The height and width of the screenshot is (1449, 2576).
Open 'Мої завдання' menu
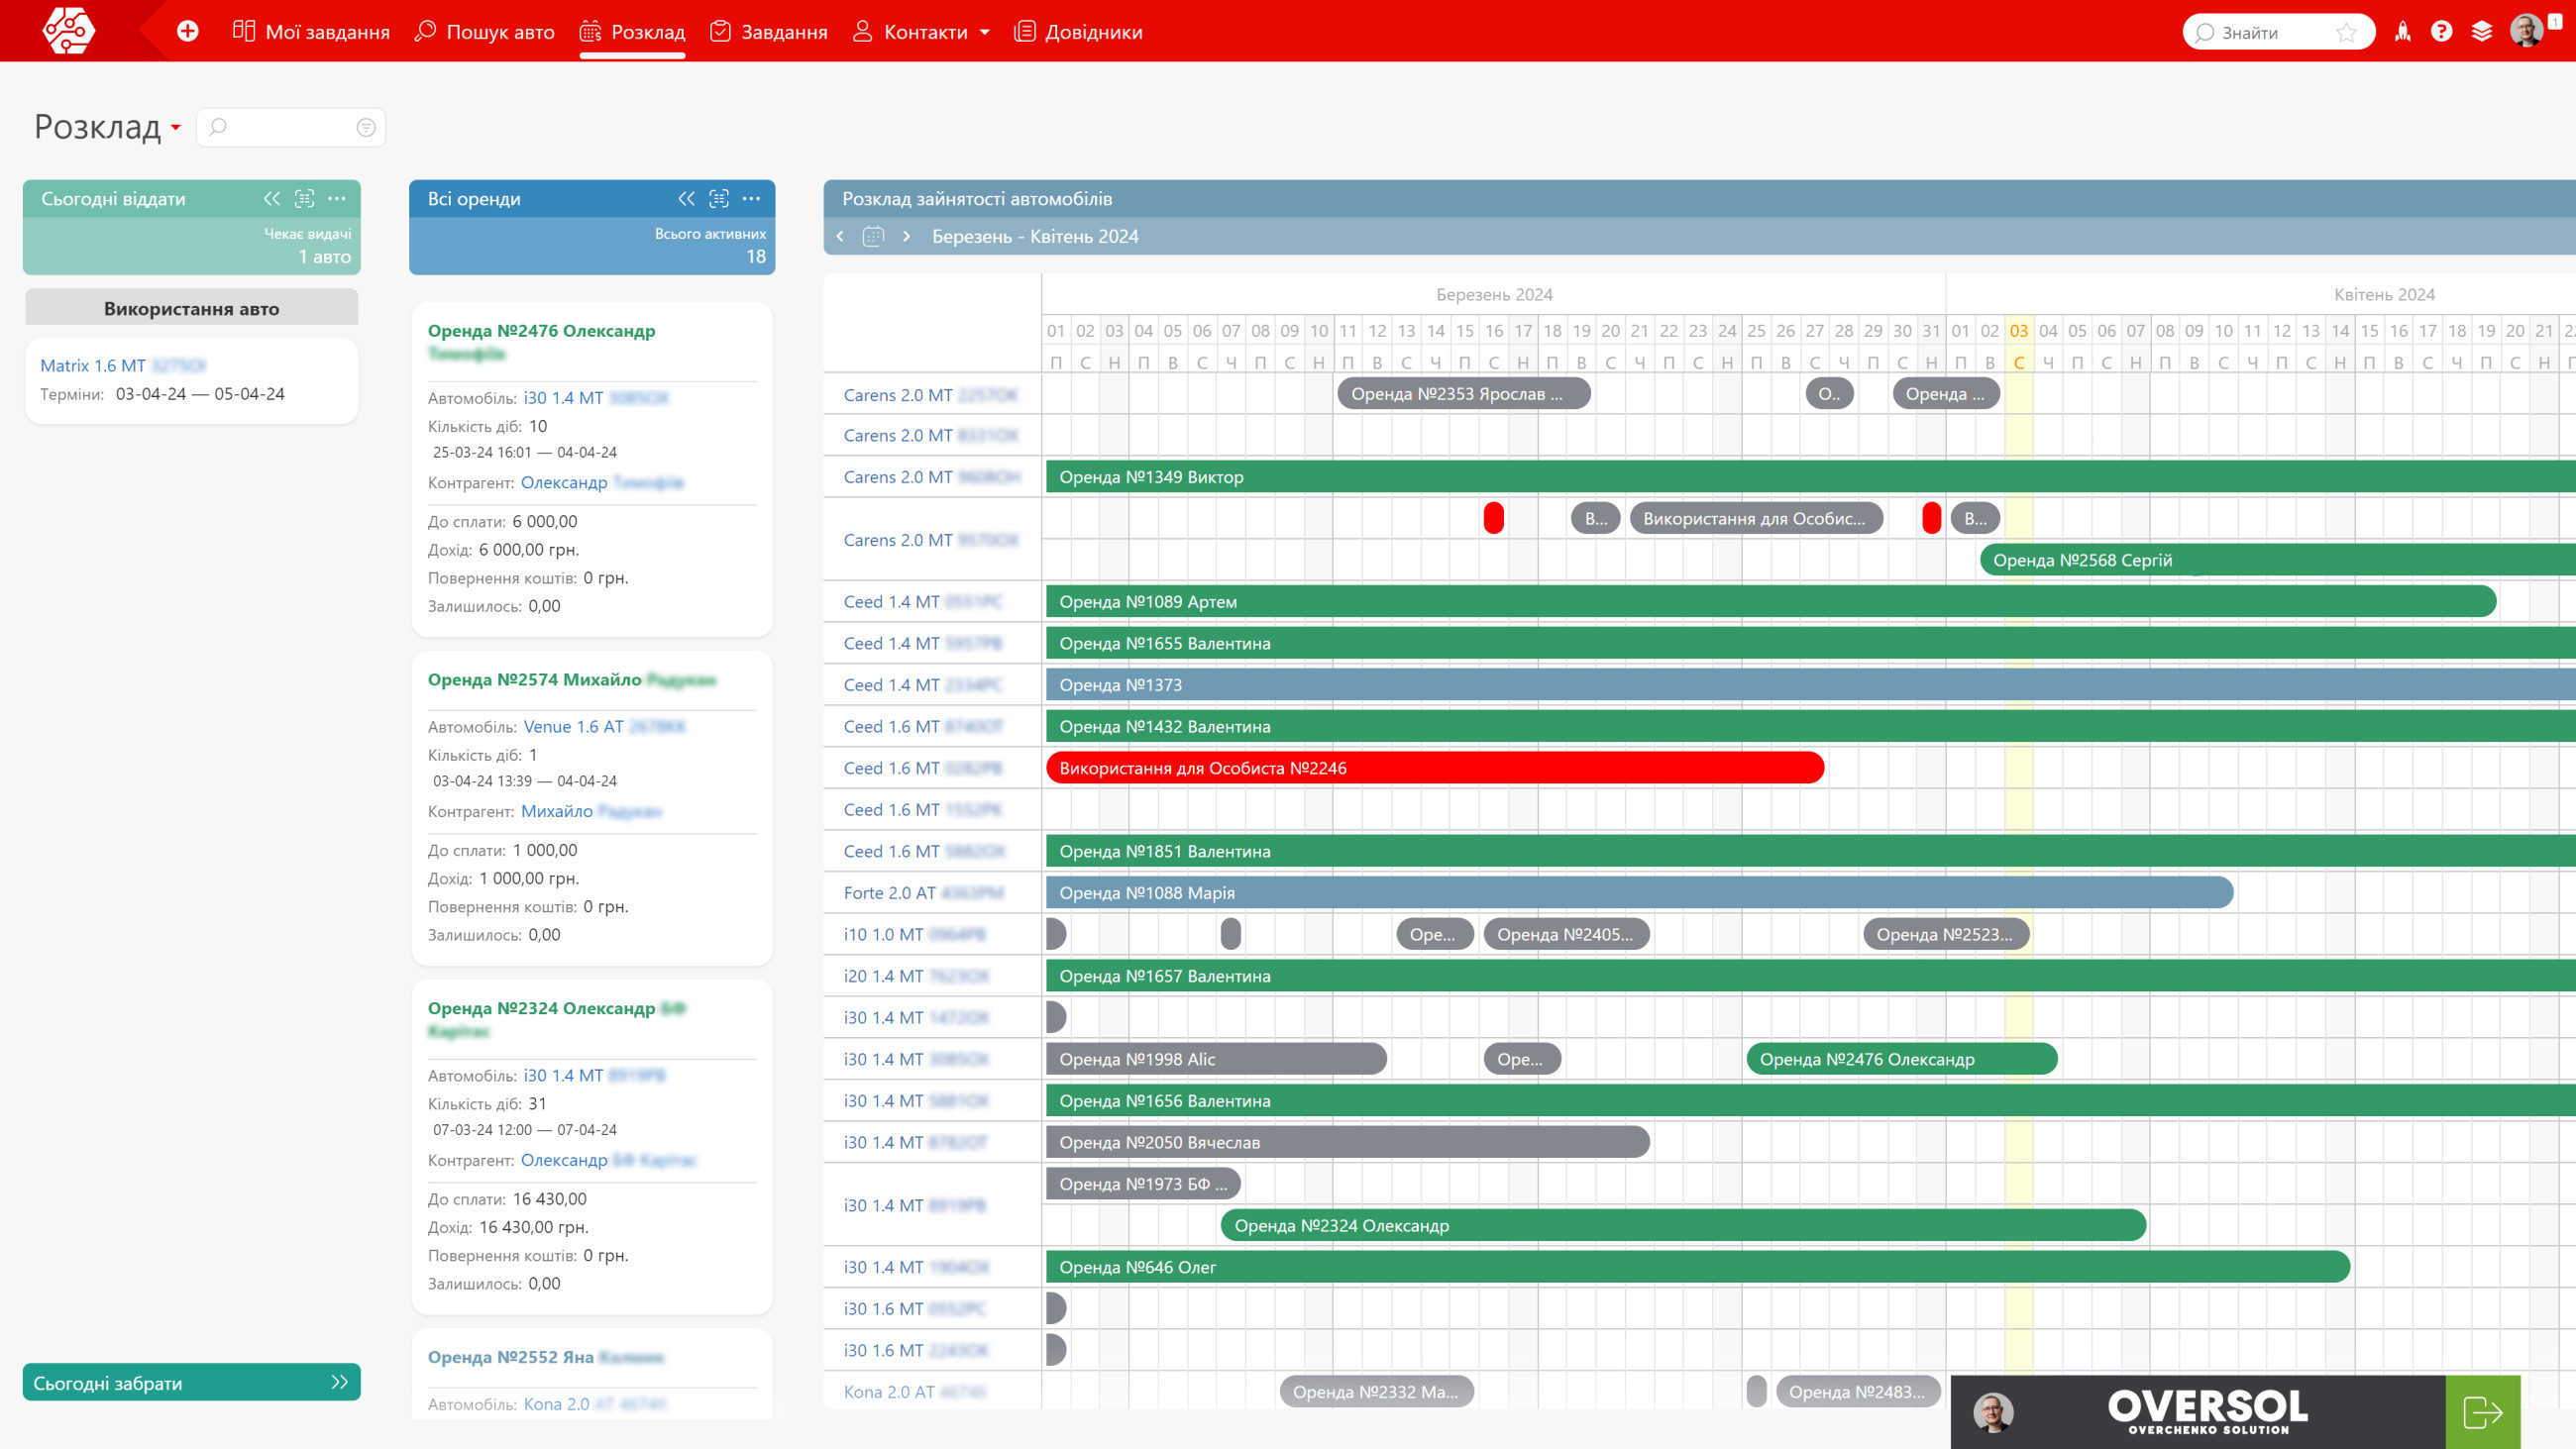(x=311, y=31)
